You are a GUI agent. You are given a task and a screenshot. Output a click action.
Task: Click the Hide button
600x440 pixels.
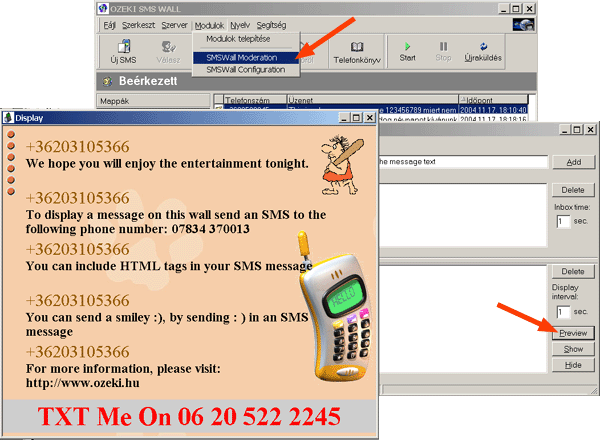[573, 365]
